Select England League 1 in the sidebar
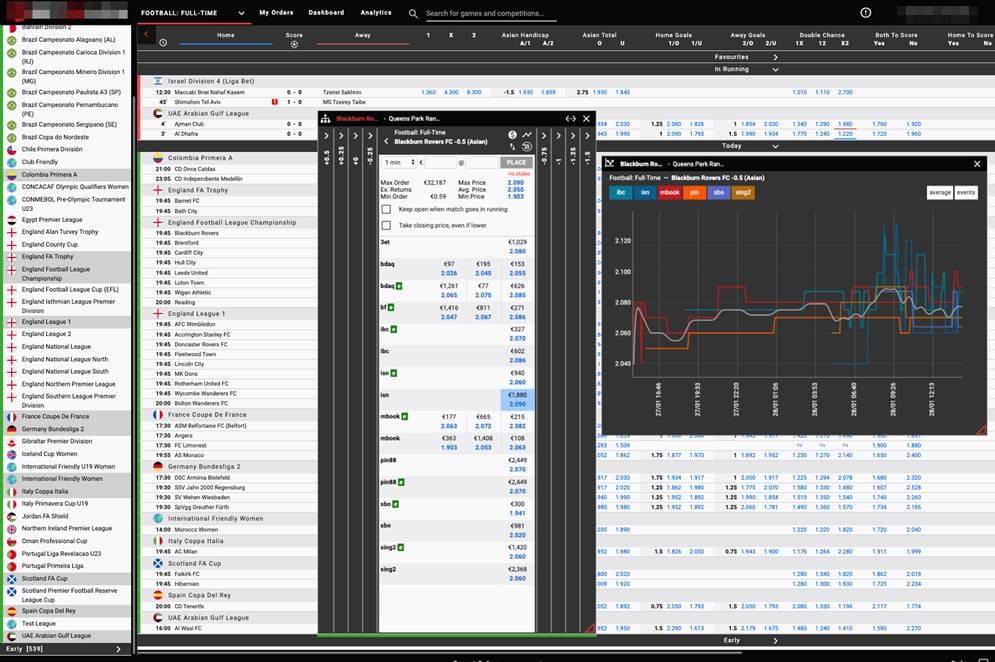The width and height of the screenshot is (995, 662). (x=46, y=322)
